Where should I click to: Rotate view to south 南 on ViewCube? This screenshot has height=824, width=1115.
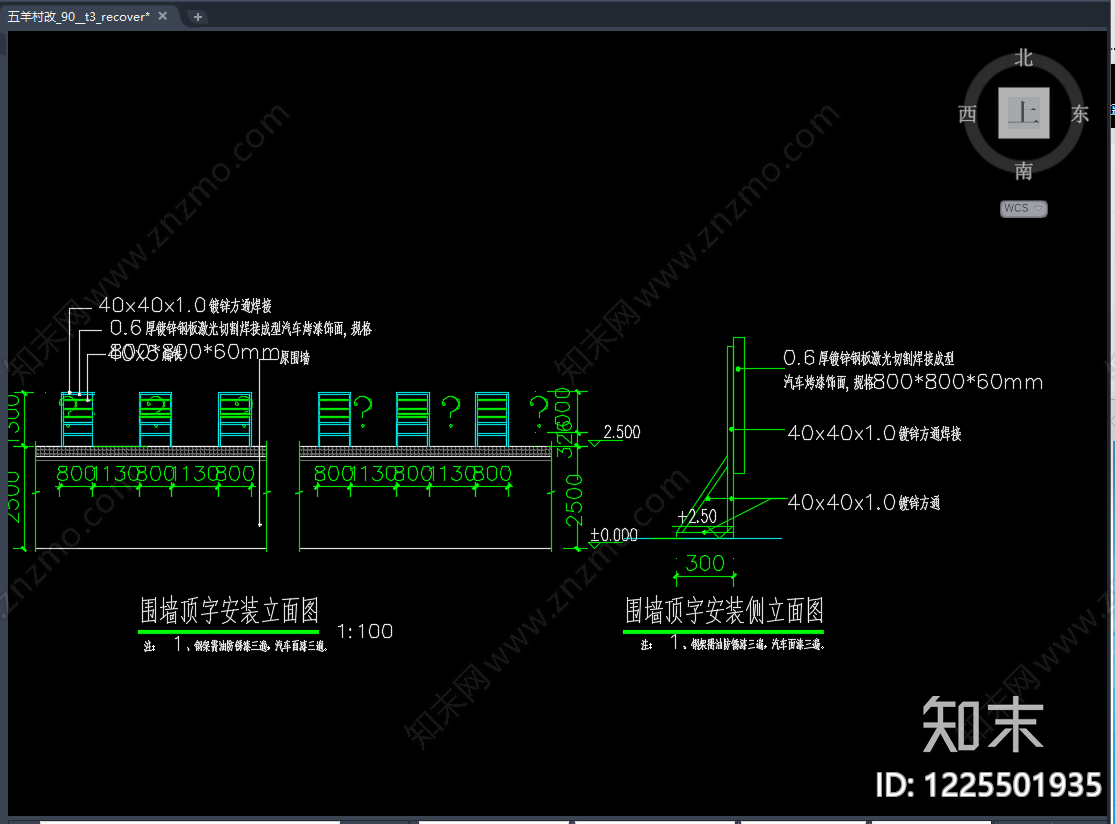(x=1023, y=170)
